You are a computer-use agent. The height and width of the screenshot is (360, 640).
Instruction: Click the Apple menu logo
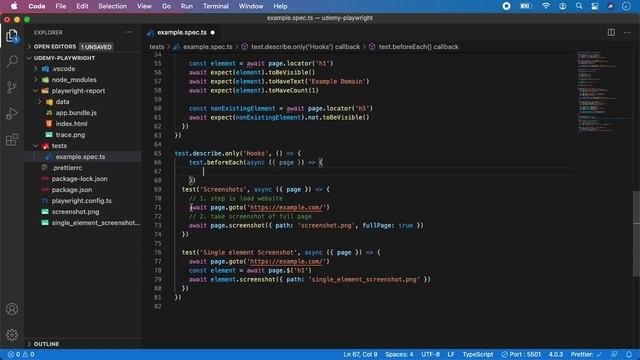[14, 6]
